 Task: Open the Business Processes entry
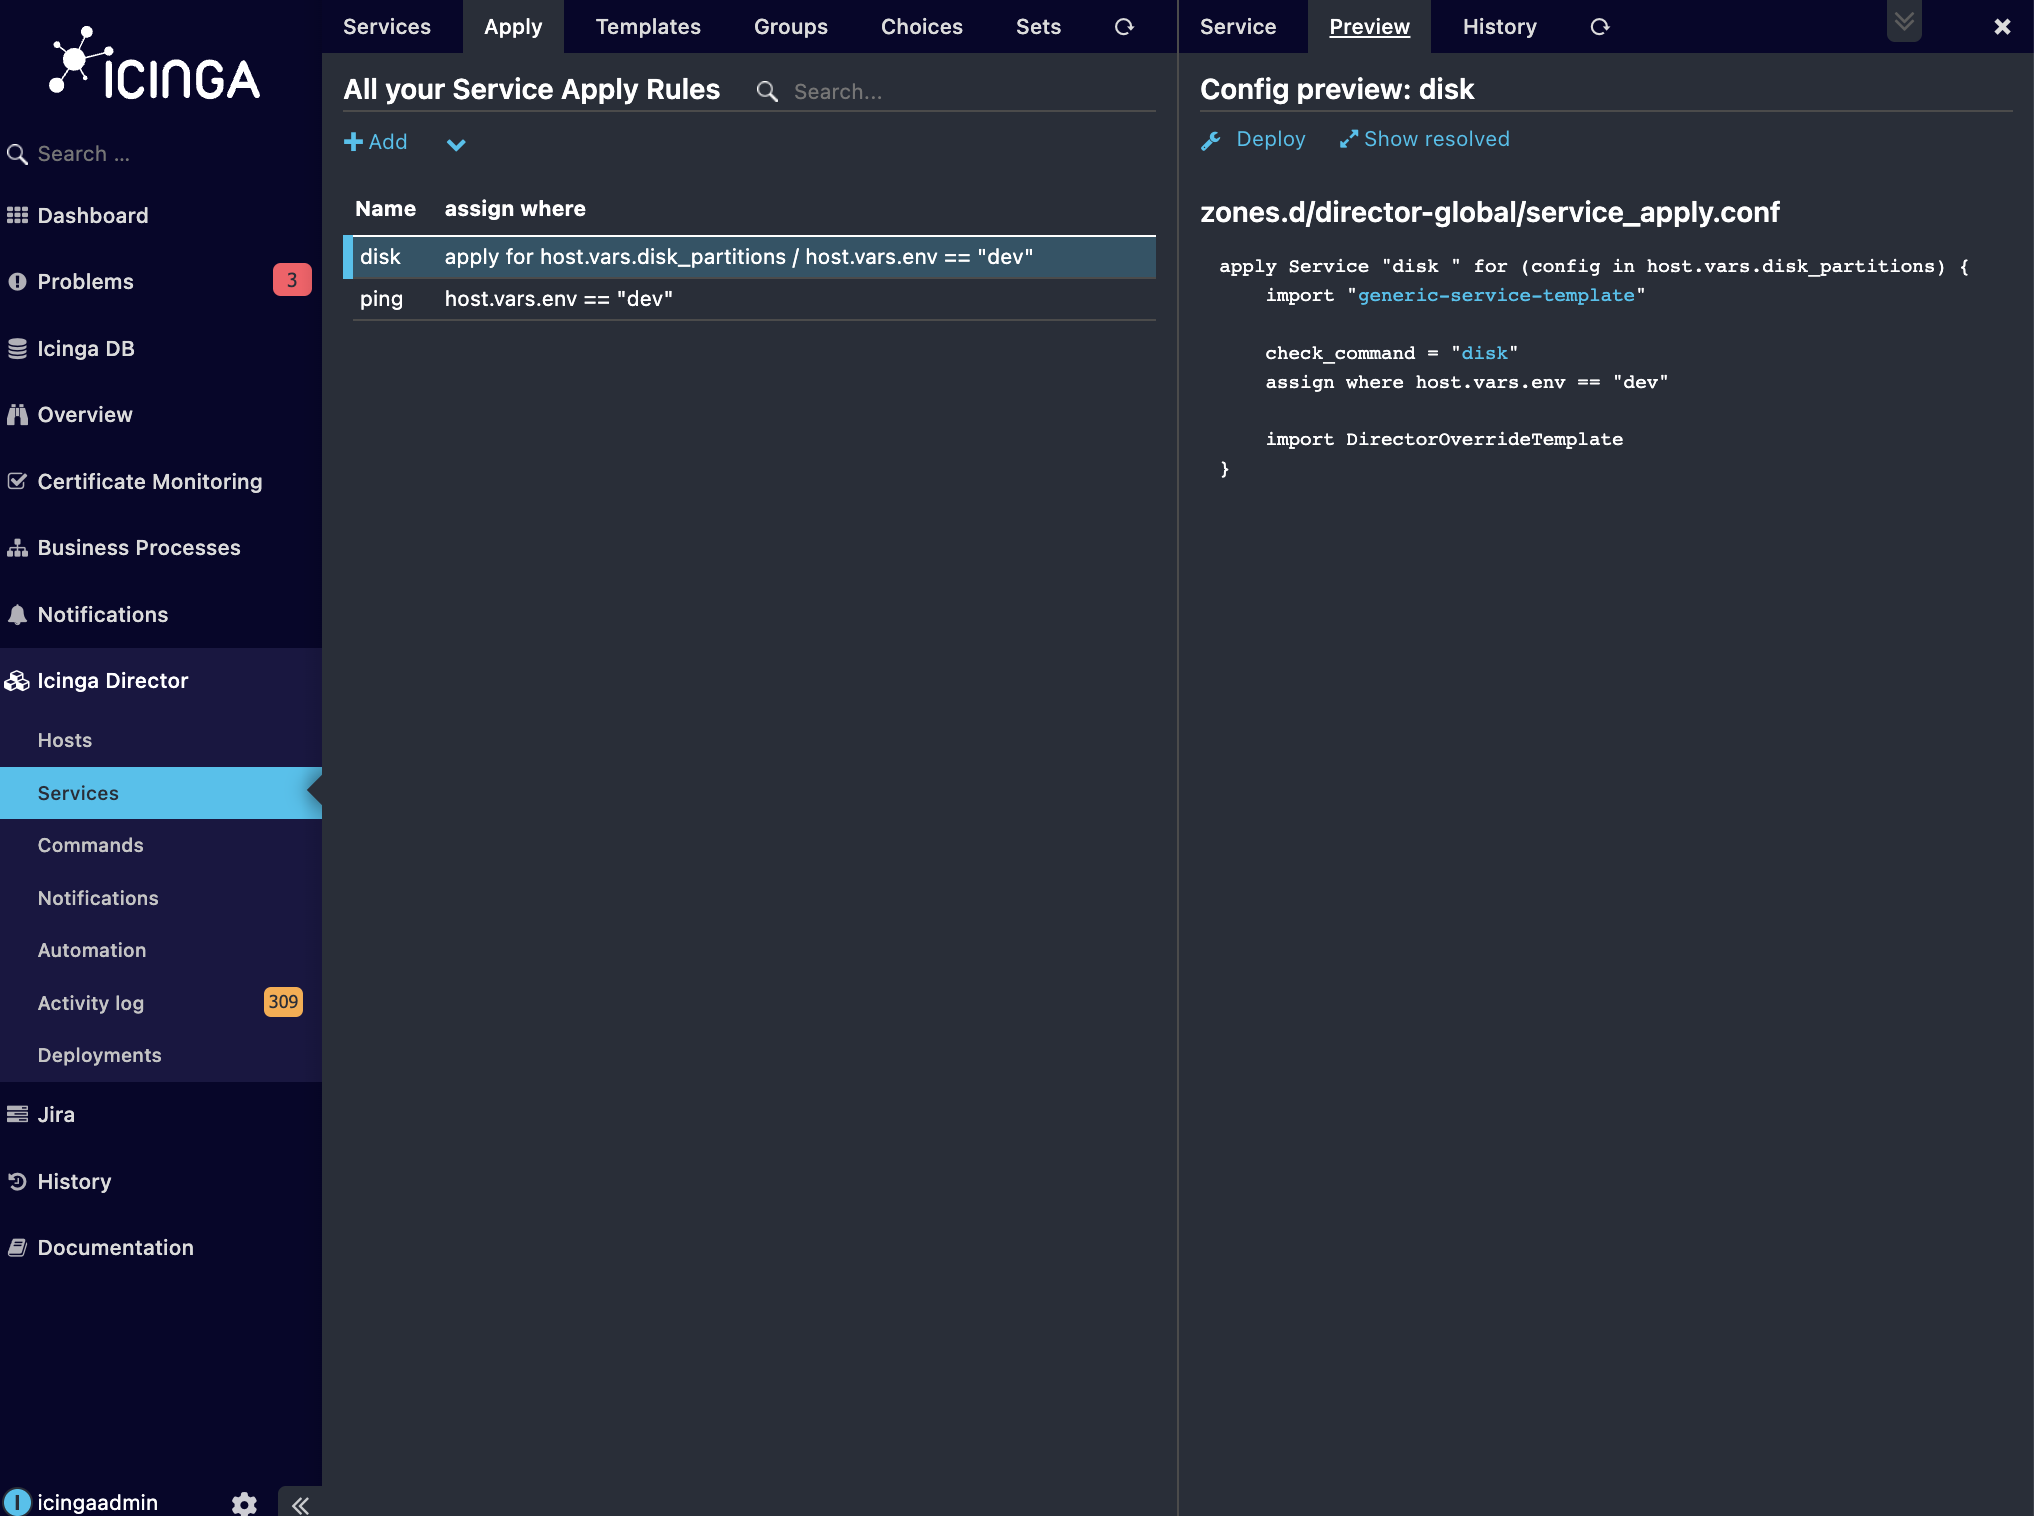(139, 547)
